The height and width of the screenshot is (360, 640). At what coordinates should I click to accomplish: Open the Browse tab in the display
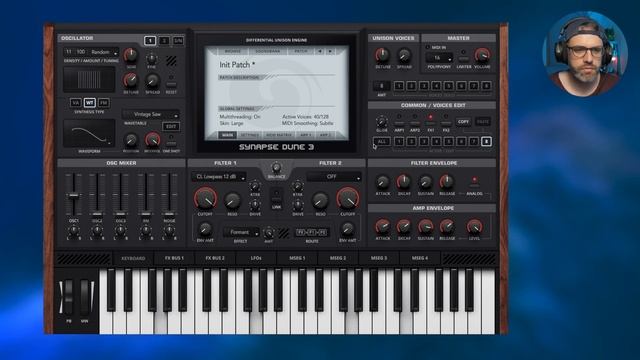coord(232,51)
